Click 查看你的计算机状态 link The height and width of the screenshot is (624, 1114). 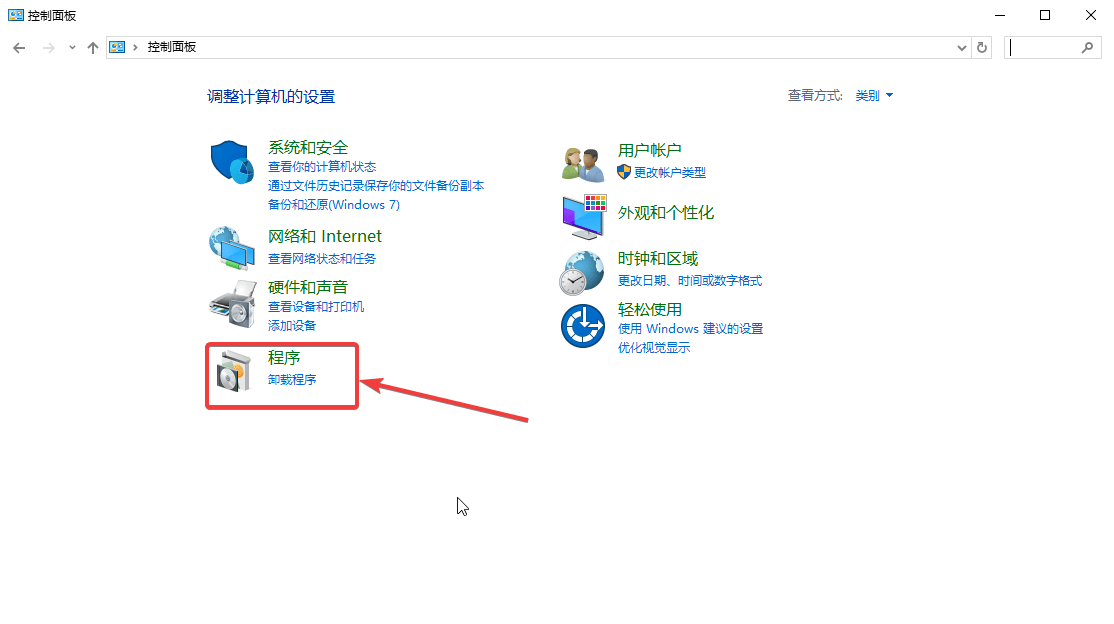[x=322, y=166]
